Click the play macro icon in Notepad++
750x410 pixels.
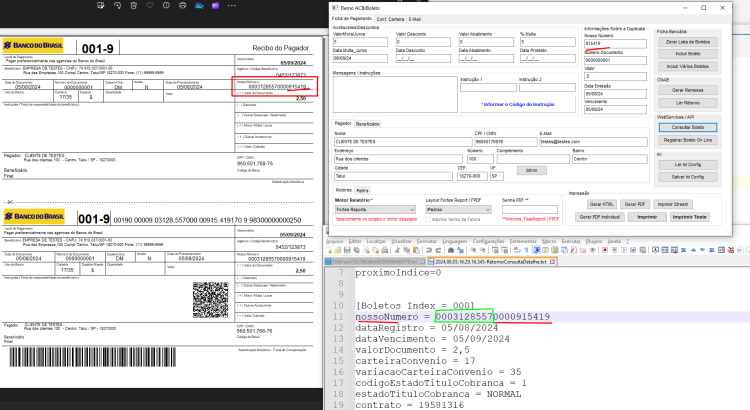(x=624, y=250)
